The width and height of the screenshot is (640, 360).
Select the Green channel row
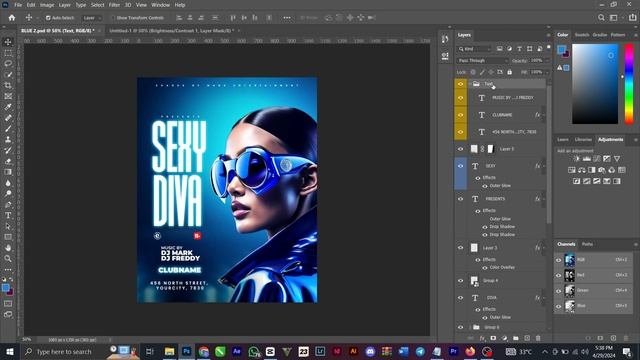[593, 291]
